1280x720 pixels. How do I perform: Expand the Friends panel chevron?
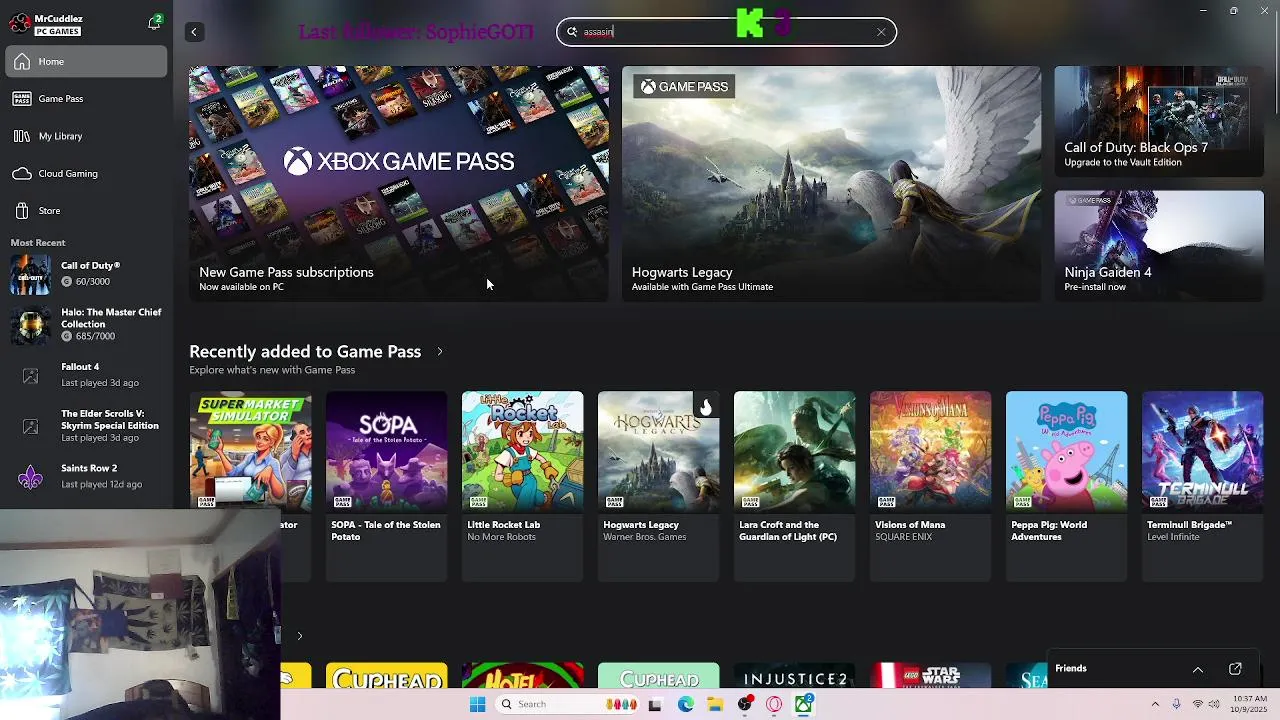point(1197,669)
